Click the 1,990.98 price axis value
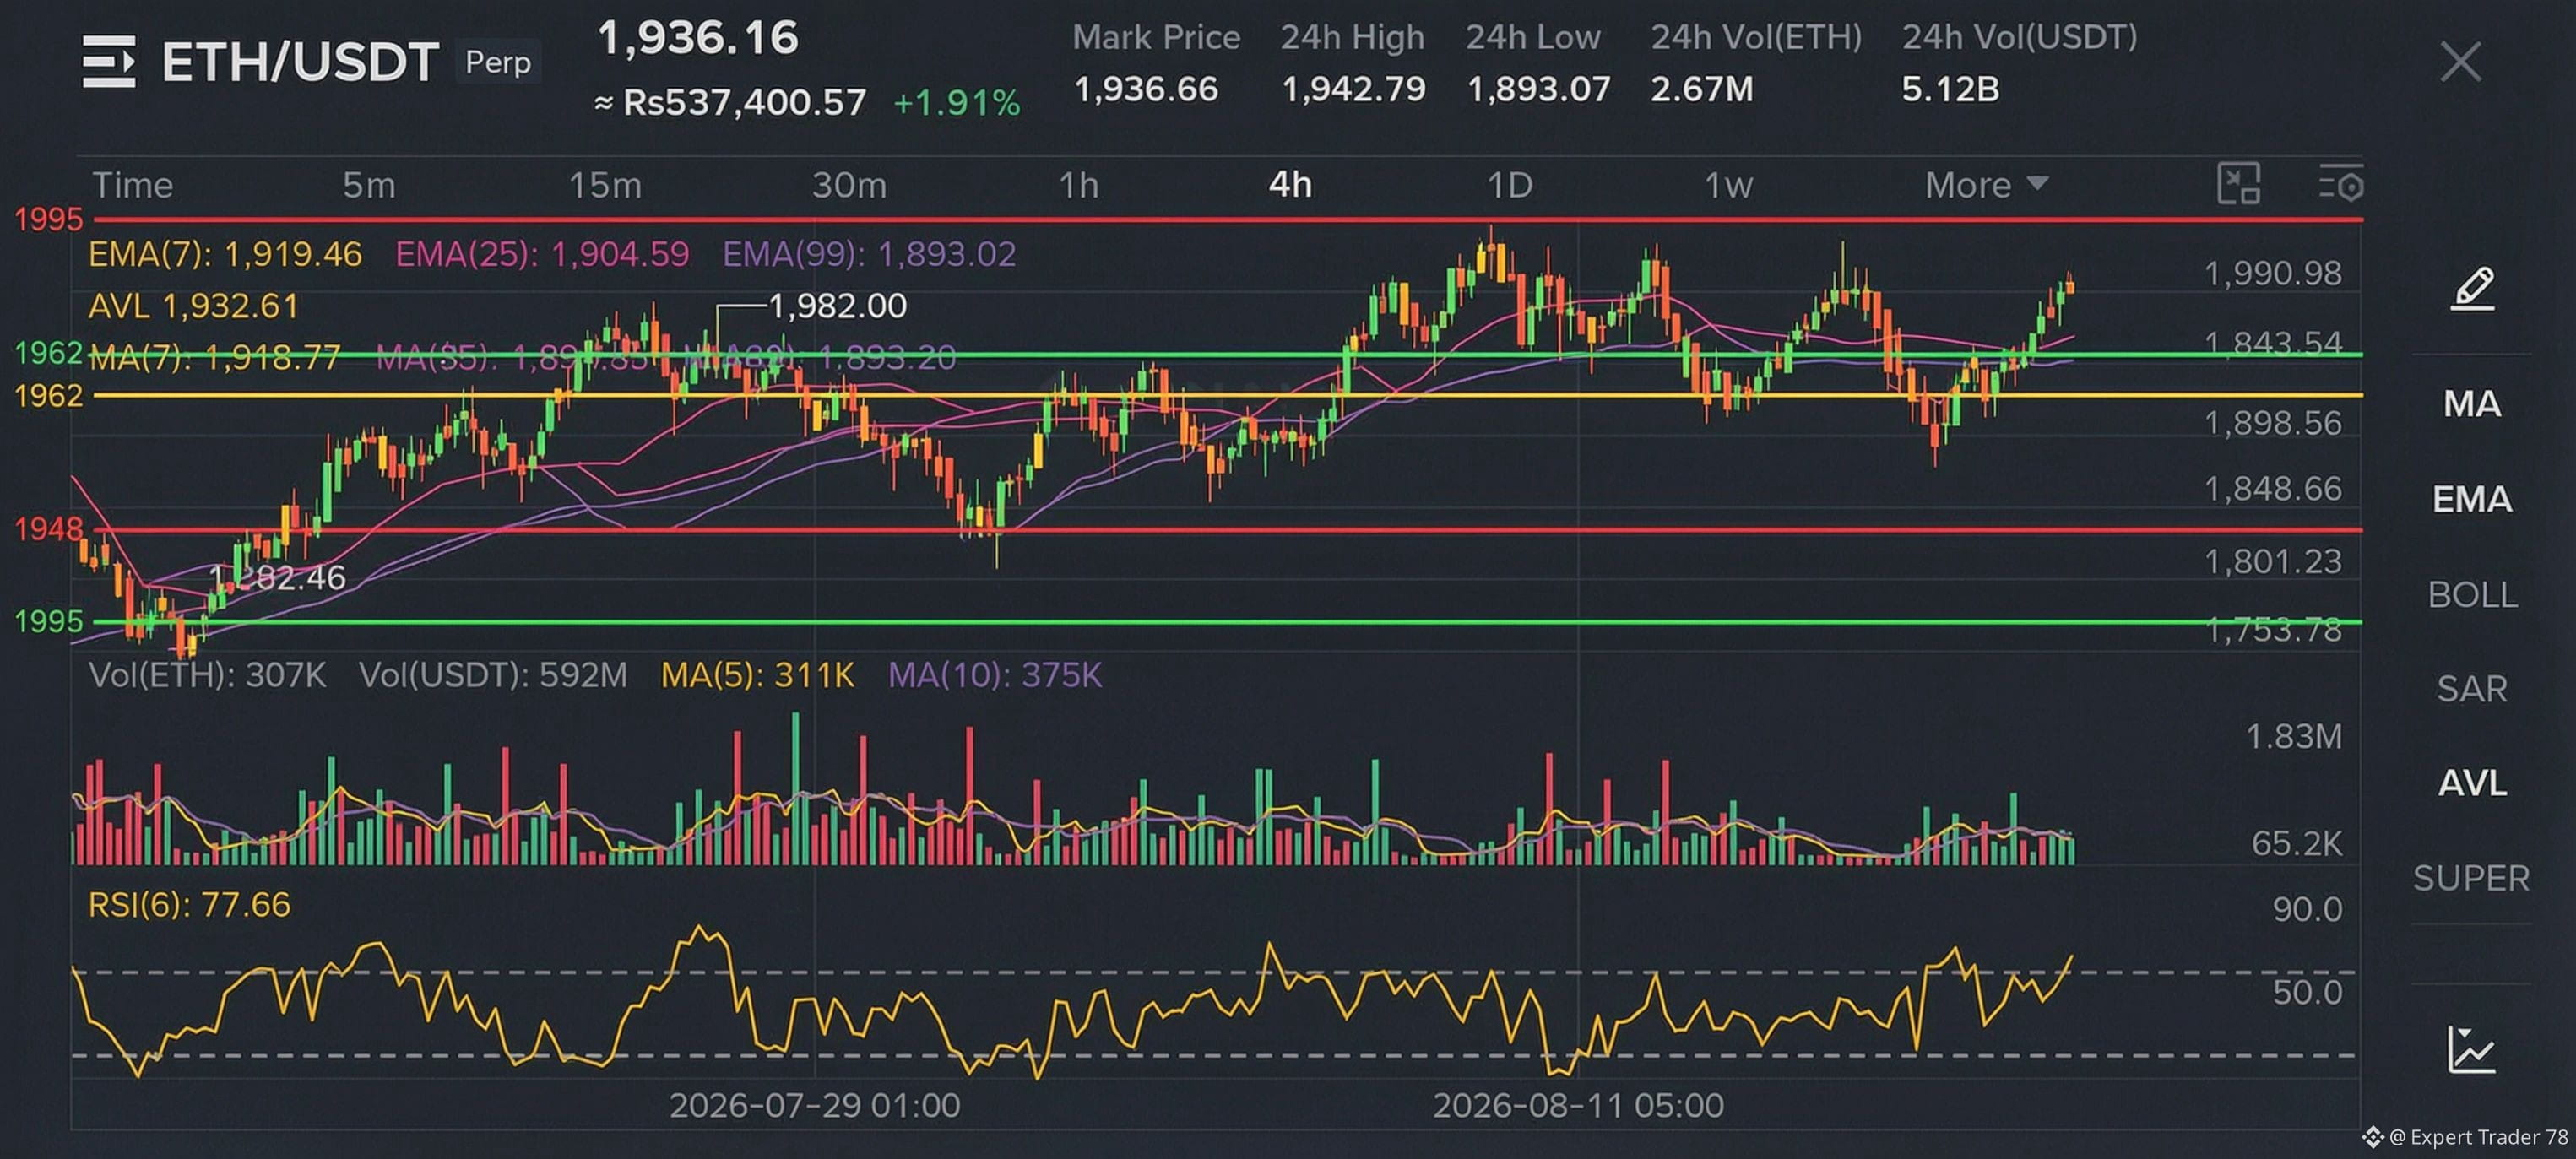2576x1159 pixels. [2272, 273]
